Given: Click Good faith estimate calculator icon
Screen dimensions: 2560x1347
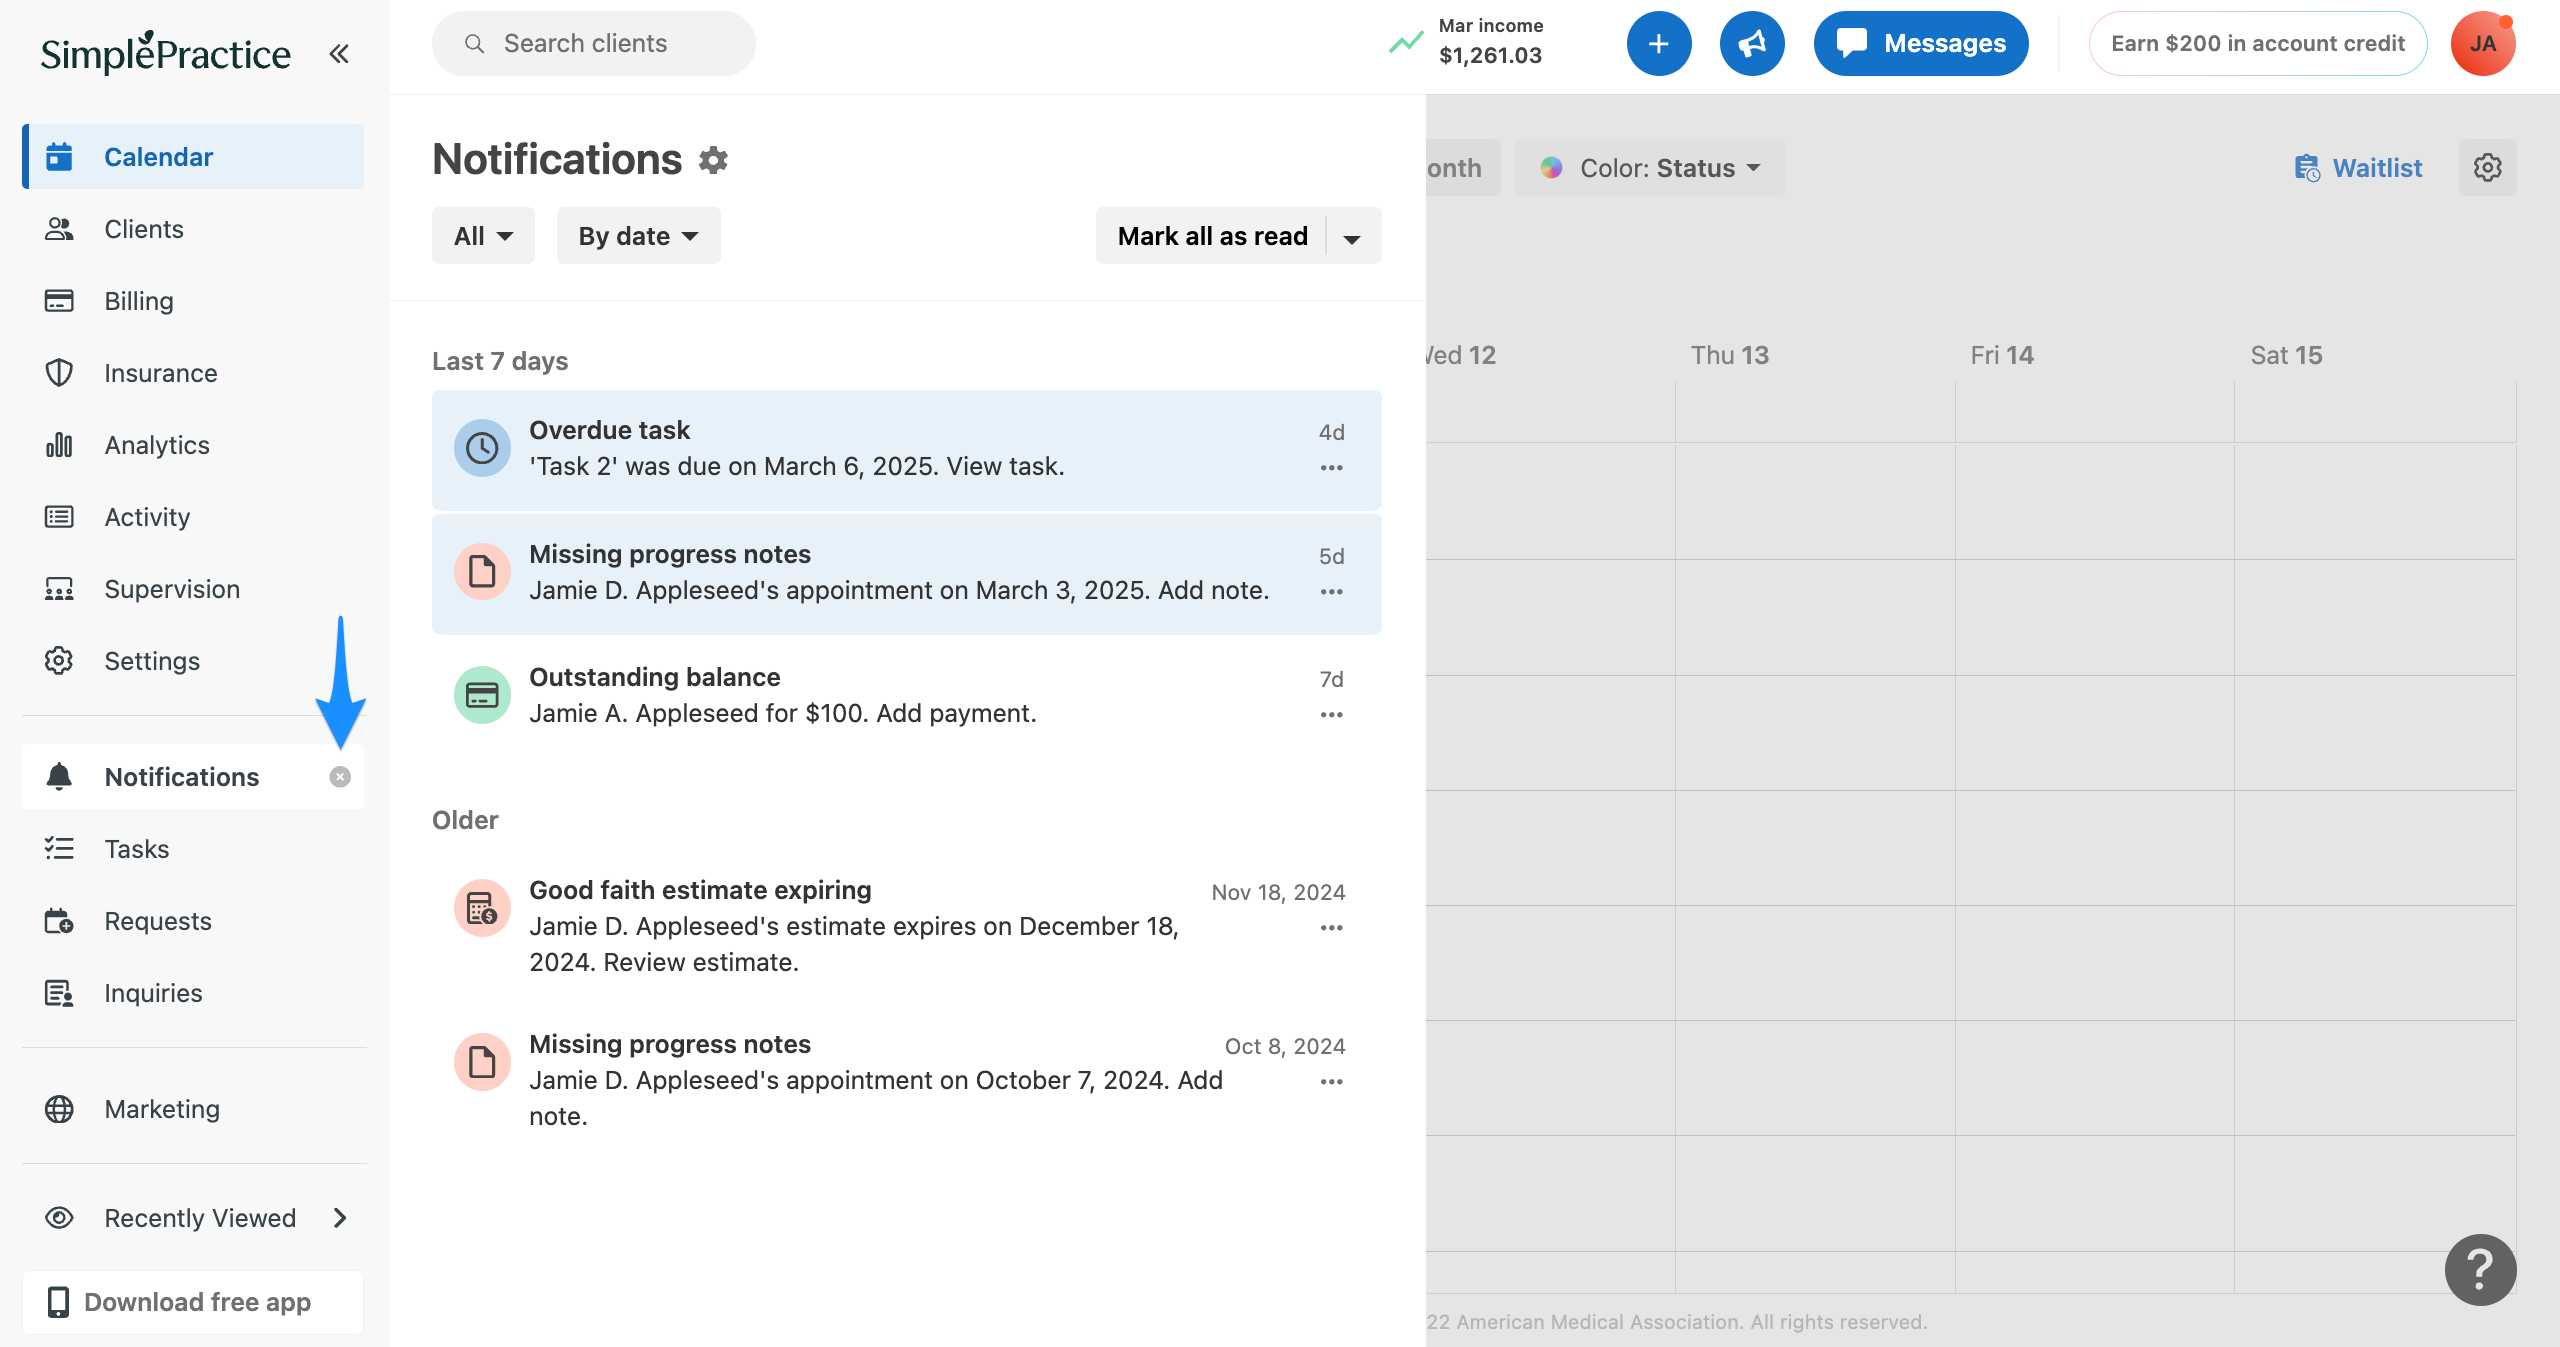Looking at the screenshot, I should pyautogui.click(x=482, y=908).
